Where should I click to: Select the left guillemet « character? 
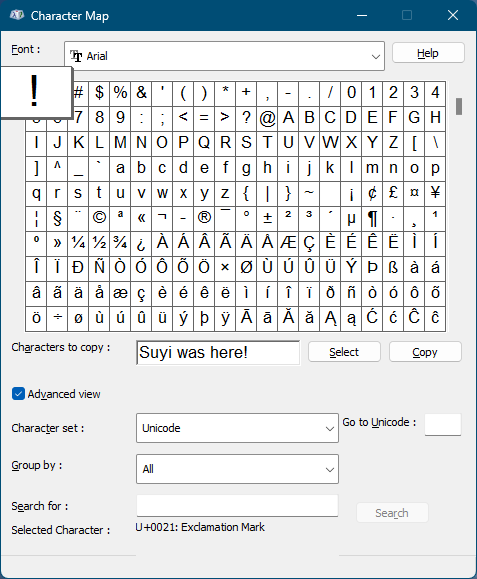141,218
